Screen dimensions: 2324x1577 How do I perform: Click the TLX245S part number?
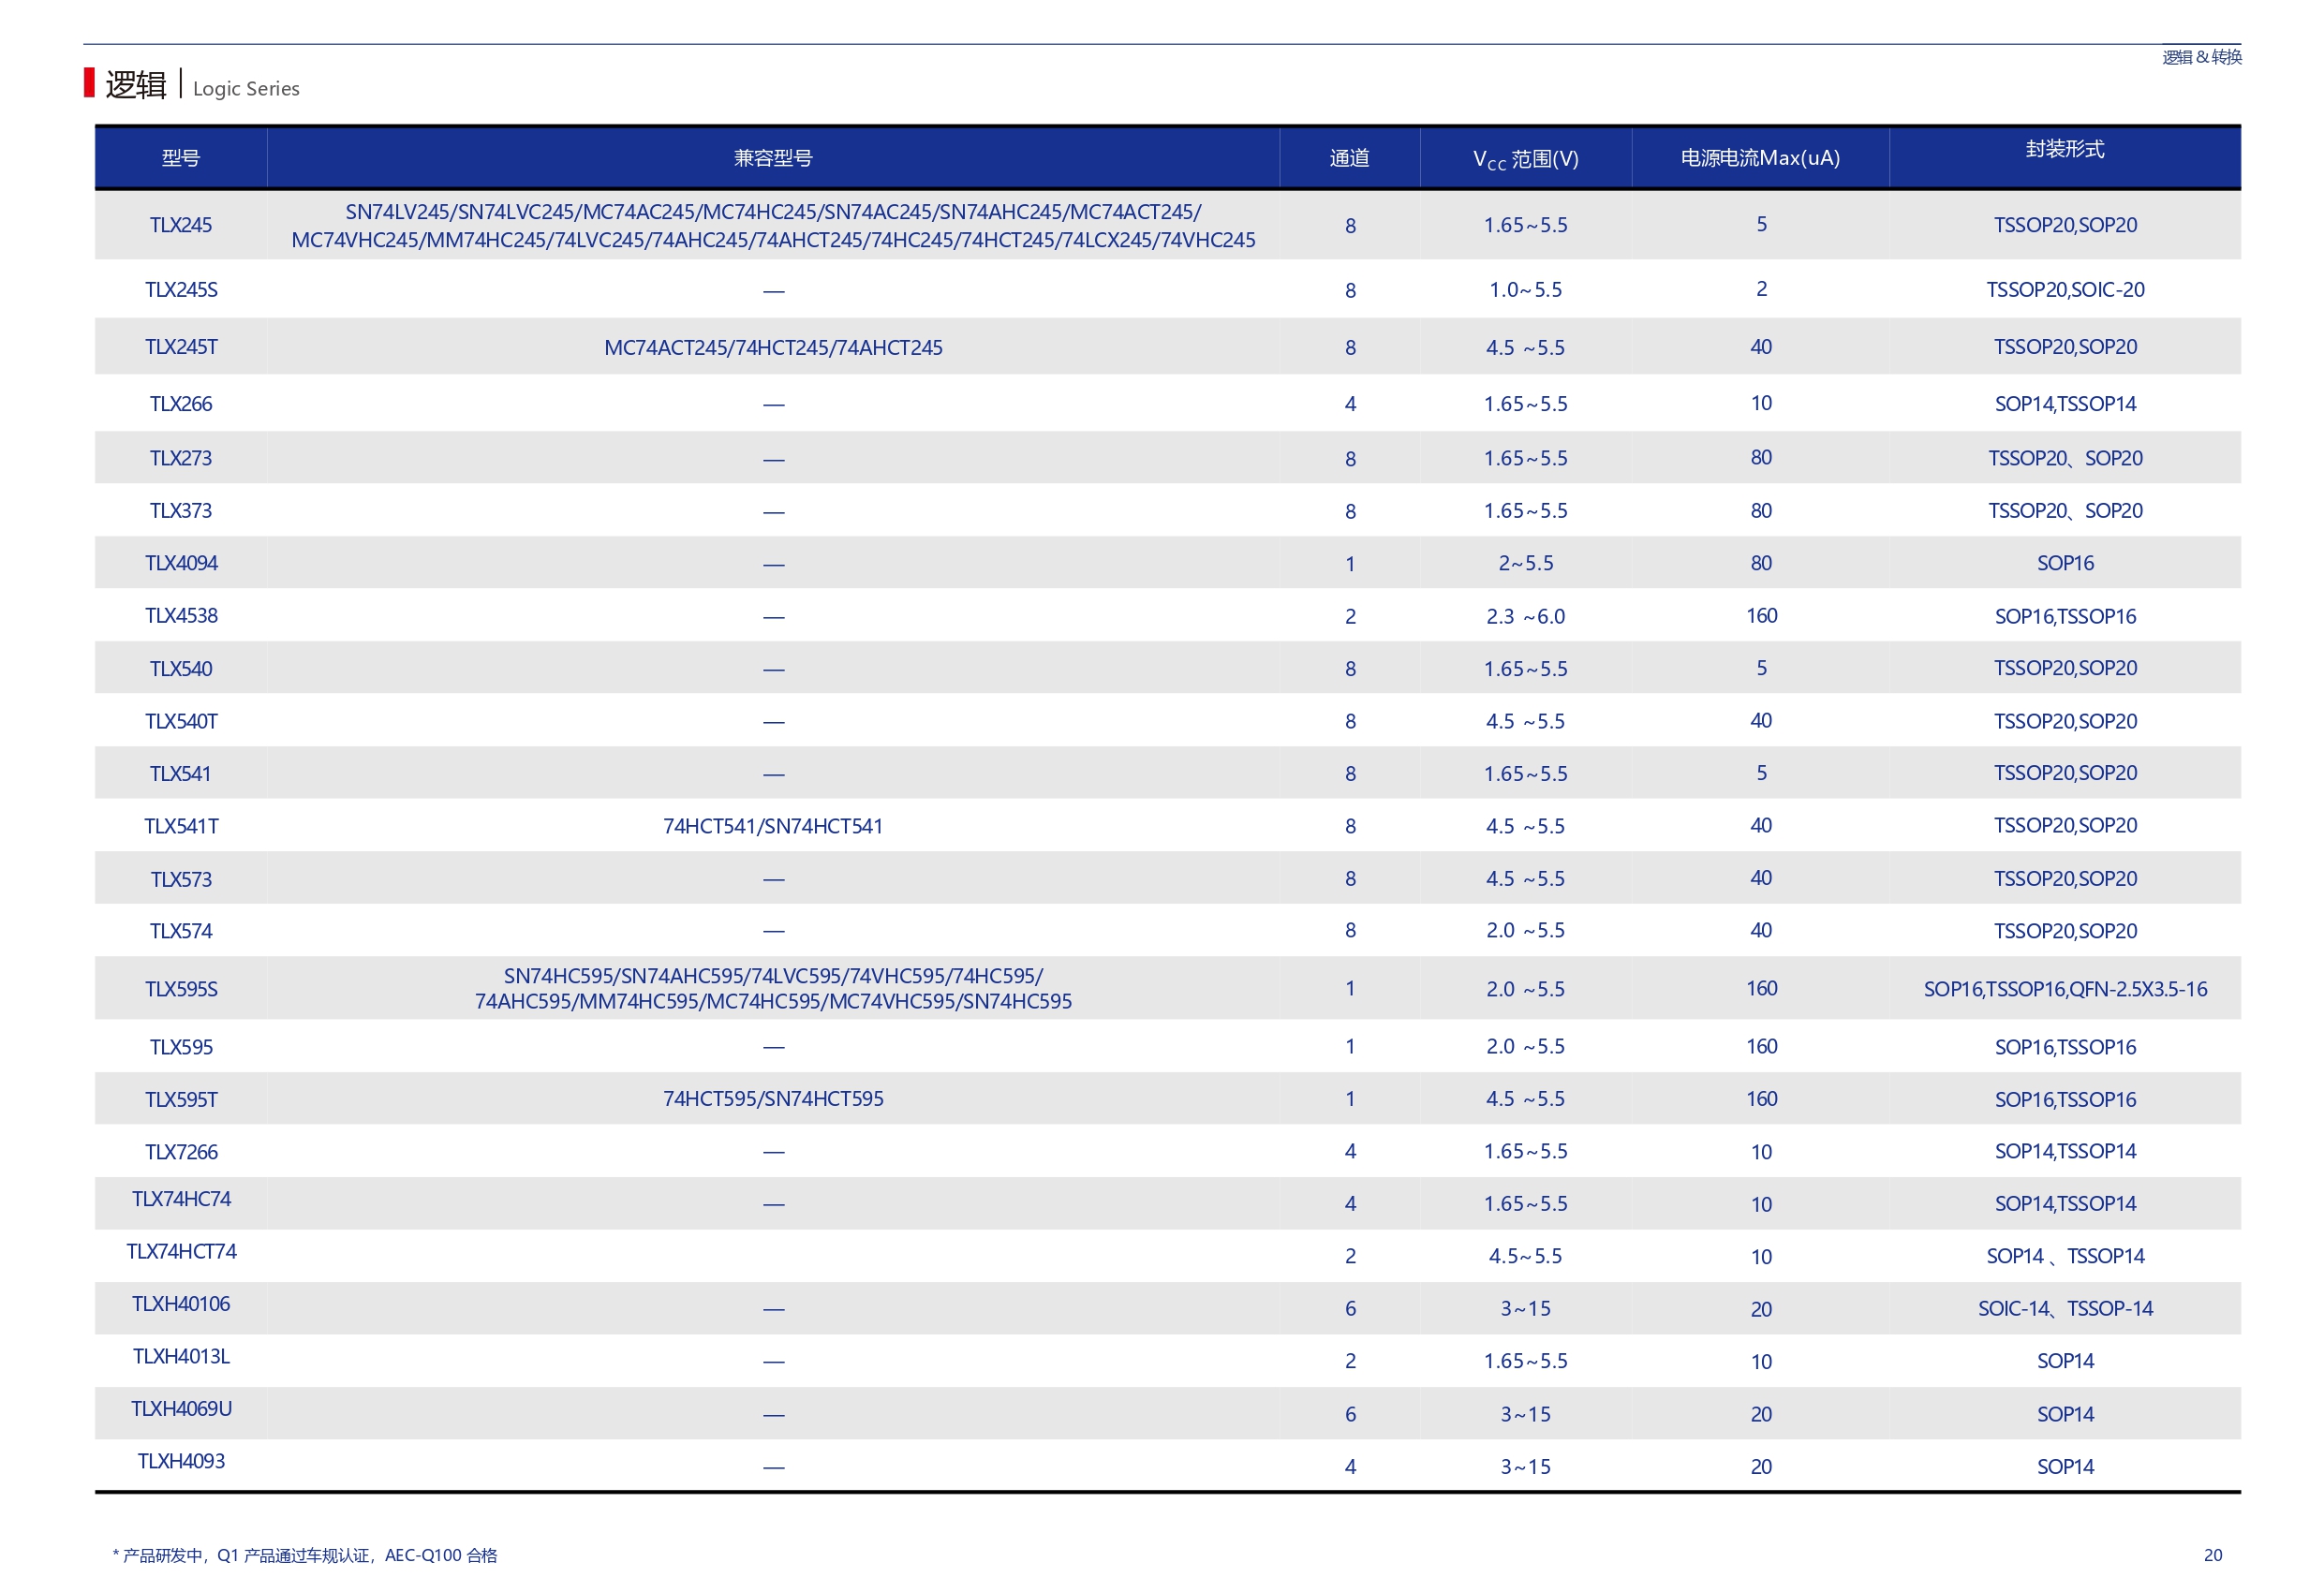pyautogui.click(x=181, y=290)
